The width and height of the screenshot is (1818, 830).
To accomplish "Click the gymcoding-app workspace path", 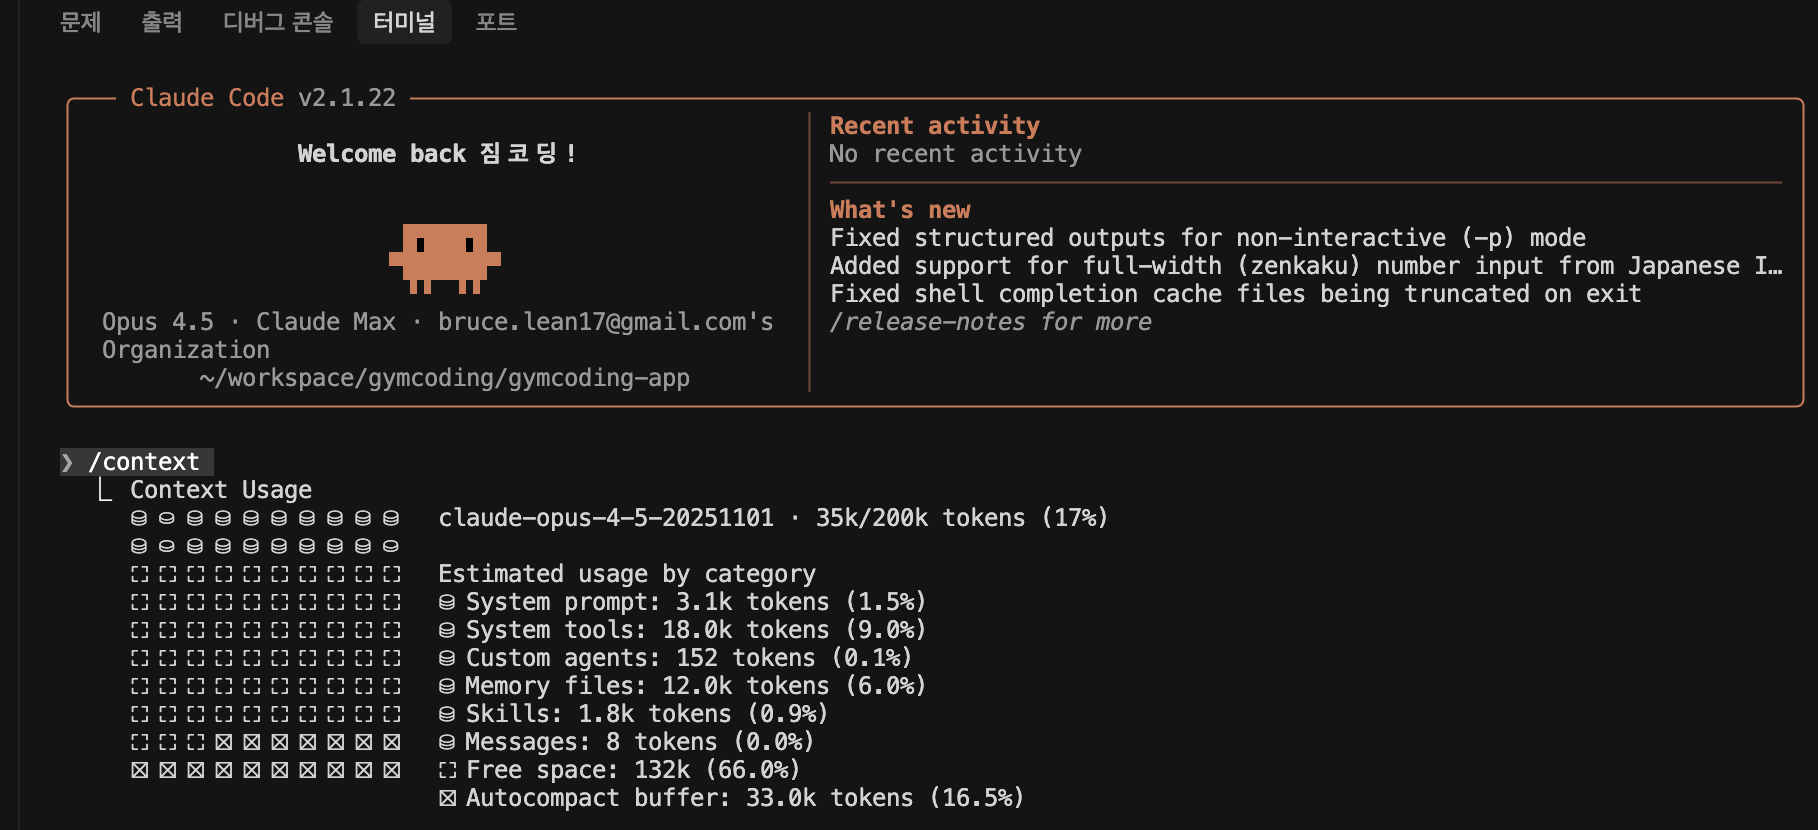I will [x=444, y=378].
